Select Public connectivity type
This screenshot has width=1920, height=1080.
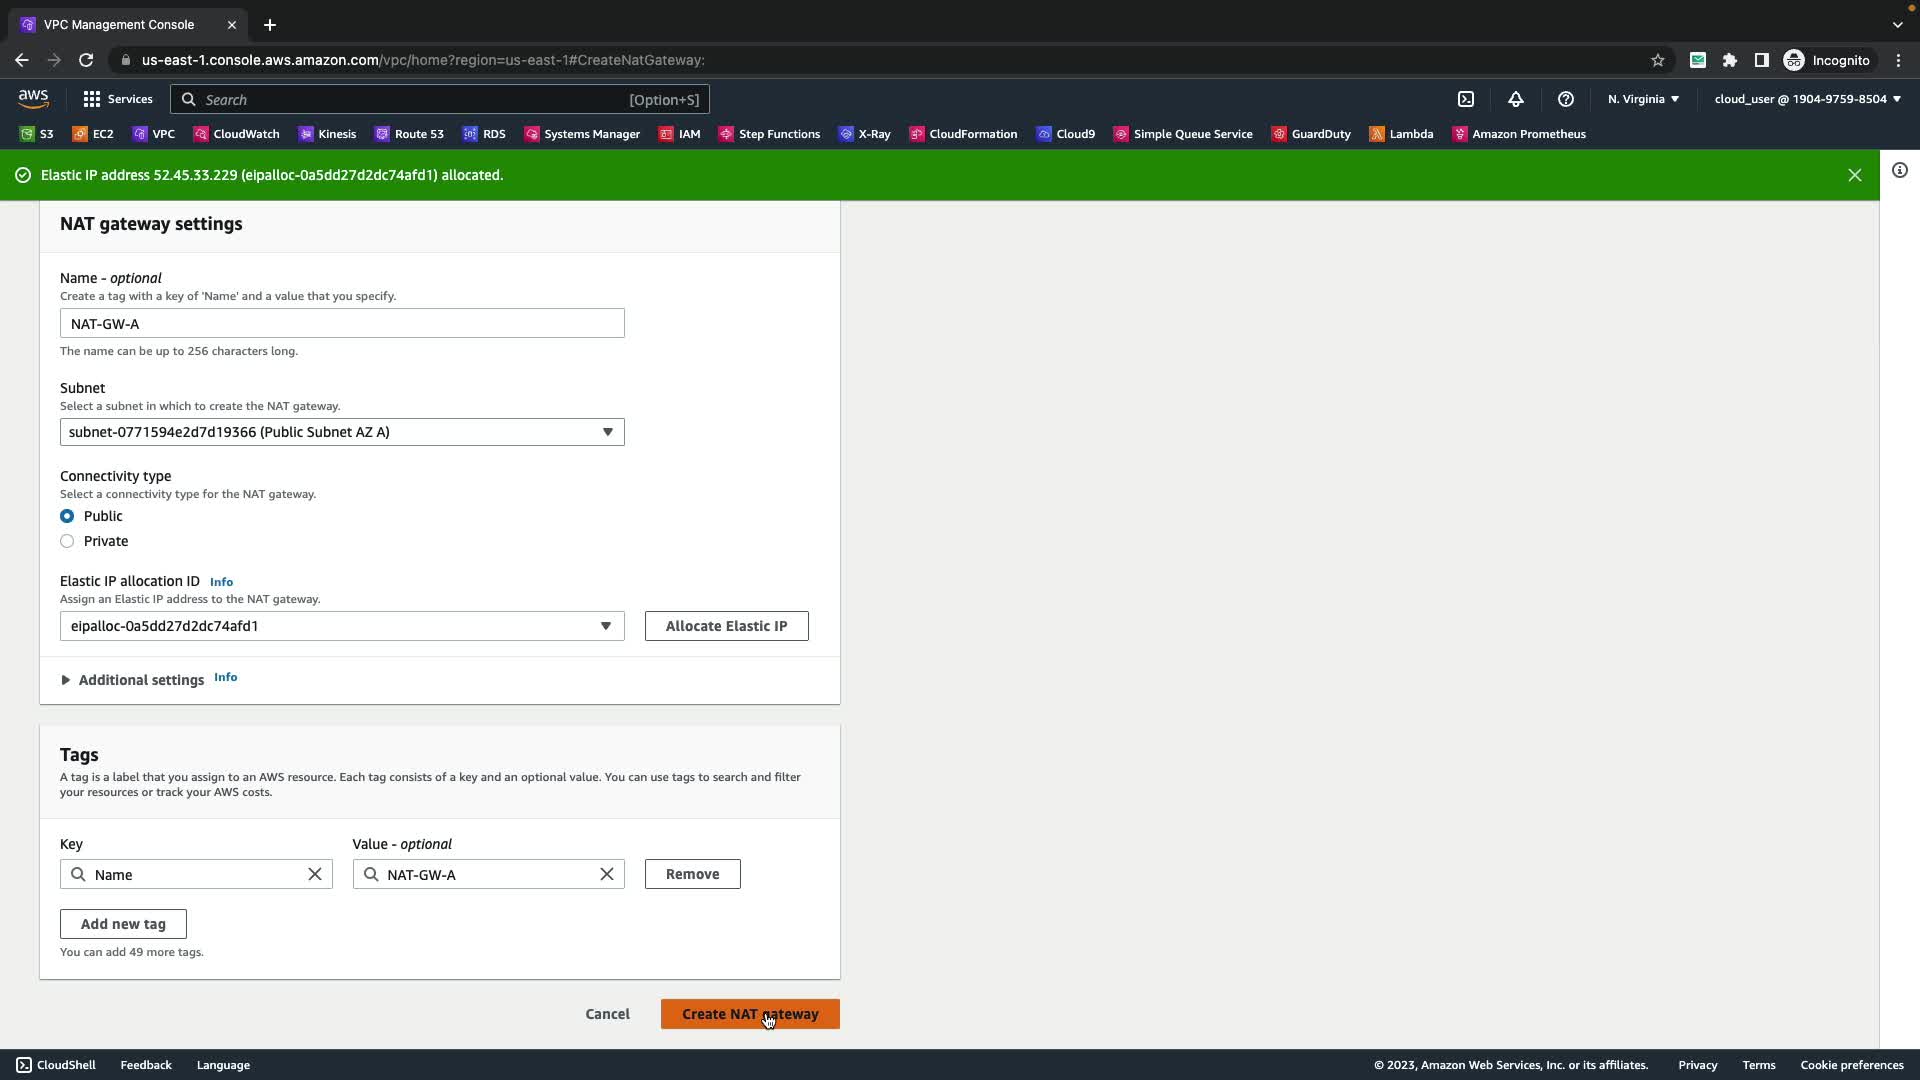[67, 516]
